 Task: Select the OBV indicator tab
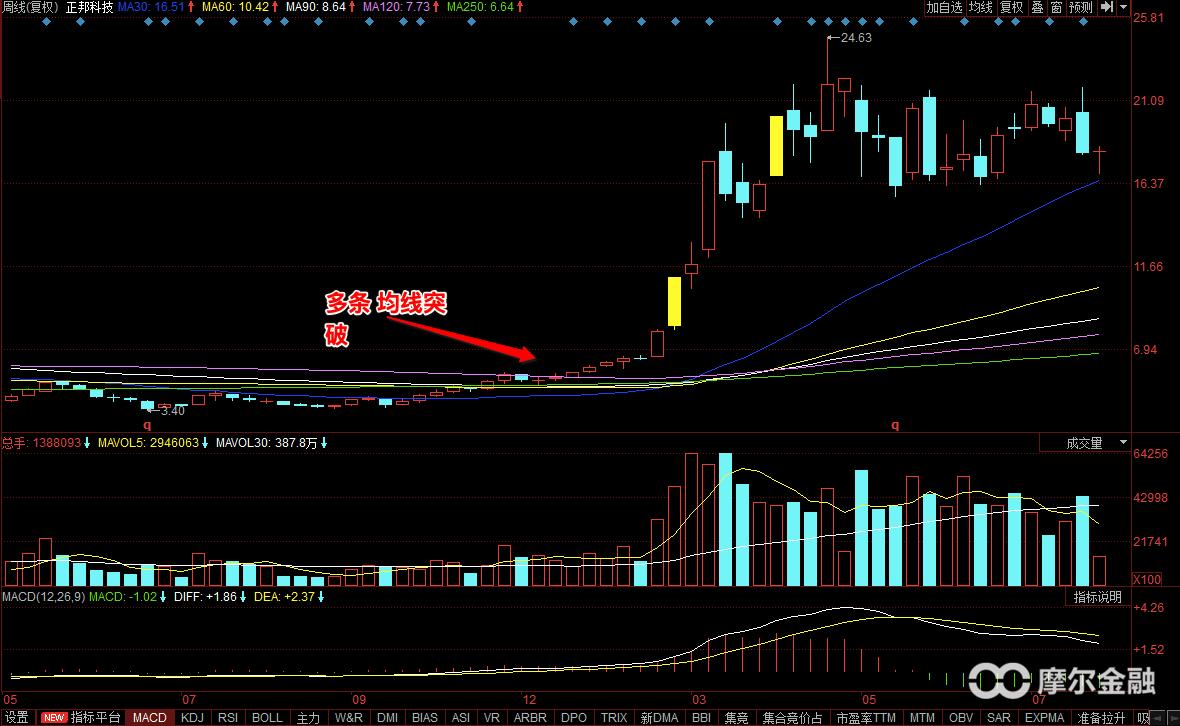point(961,718)
